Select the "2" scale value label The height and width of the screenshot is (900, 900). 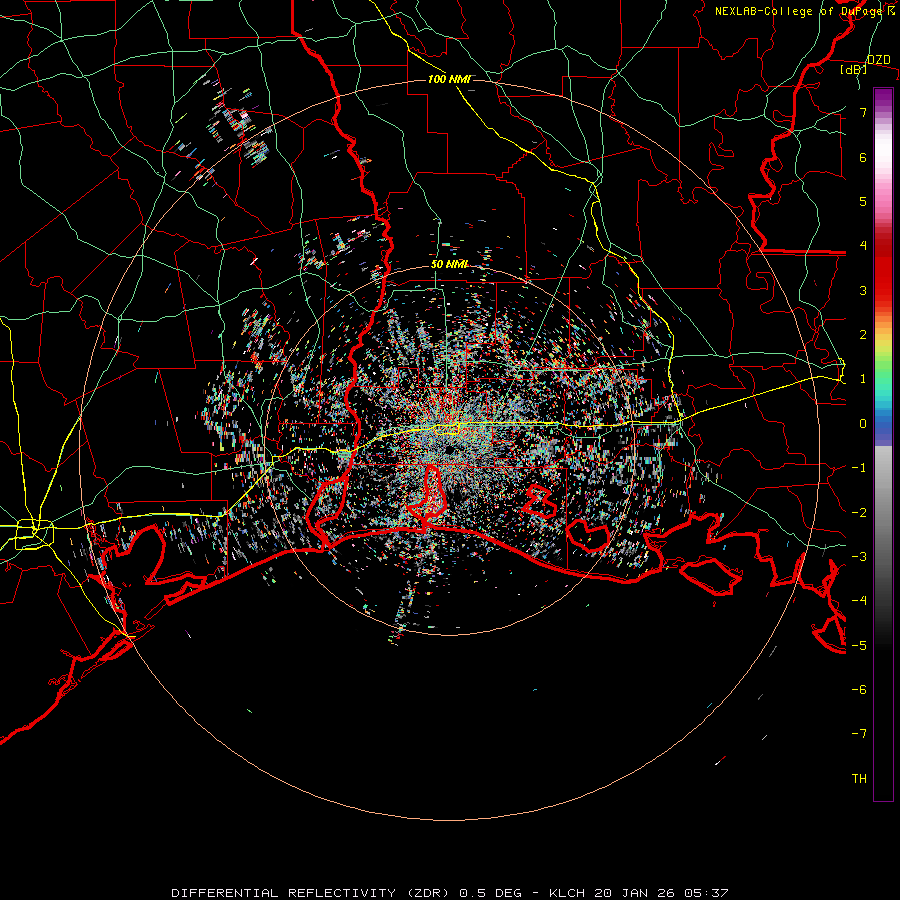(x=863, y=335)
